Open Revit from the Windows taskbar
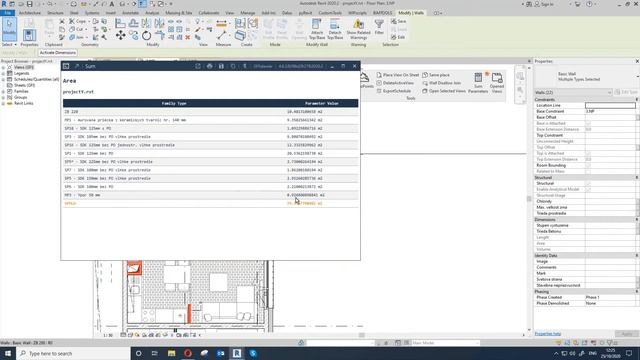 pos(237,353)
